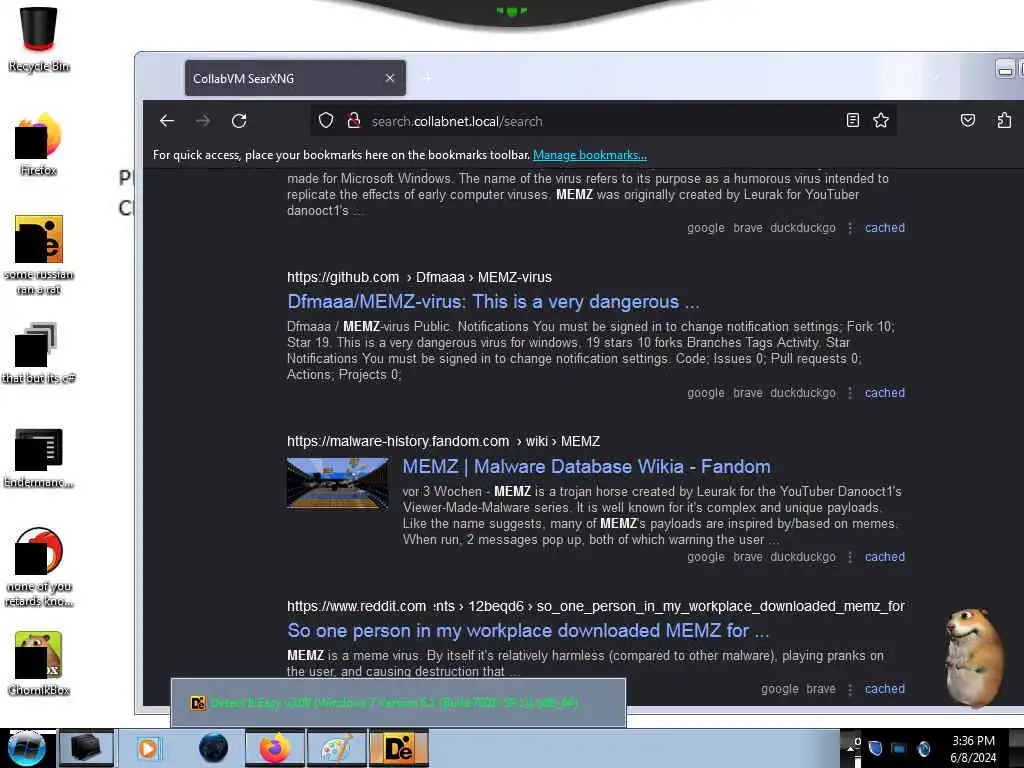Viewport: 1024px width, 768px height.
Task: Open the three-dot menu for Fandom result
Action: 850,557
